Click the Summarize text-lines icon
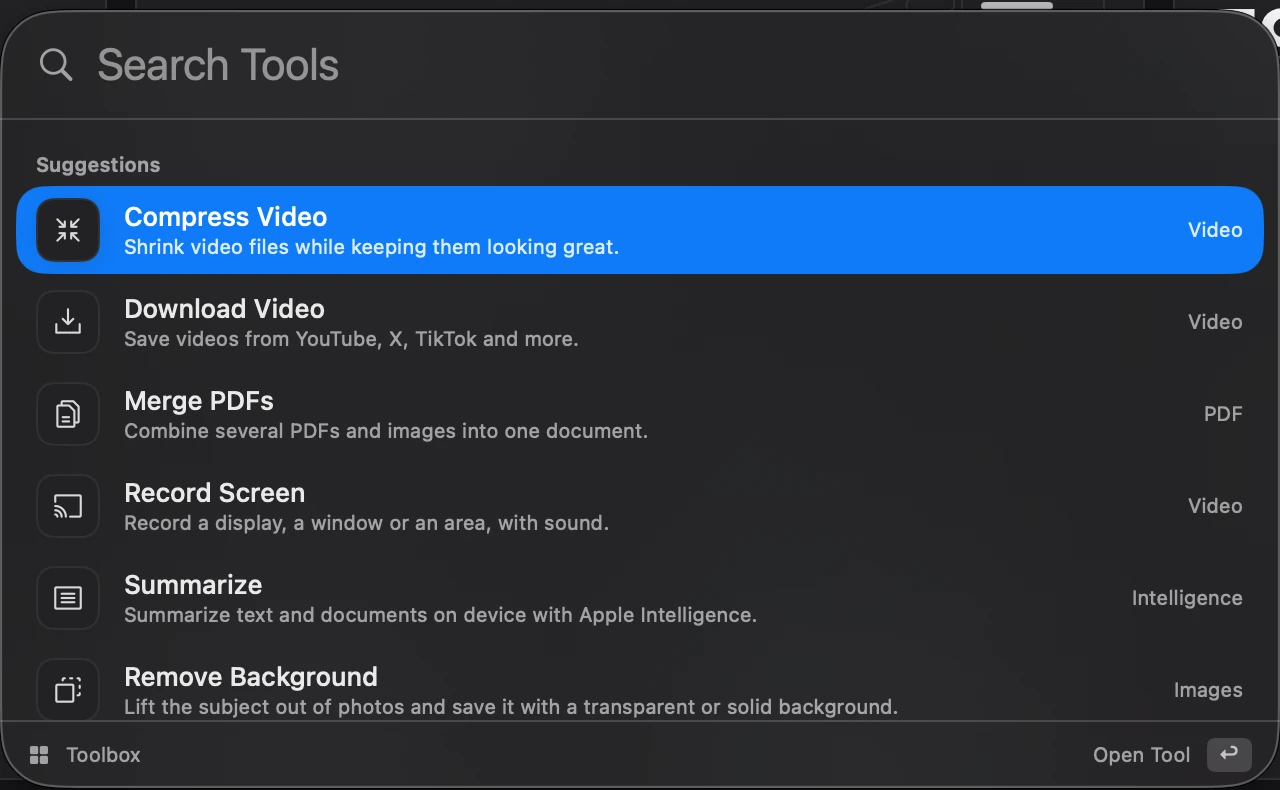Image resolution: width=1280 pixels, height=790 pixels. [x=68, y=598]
